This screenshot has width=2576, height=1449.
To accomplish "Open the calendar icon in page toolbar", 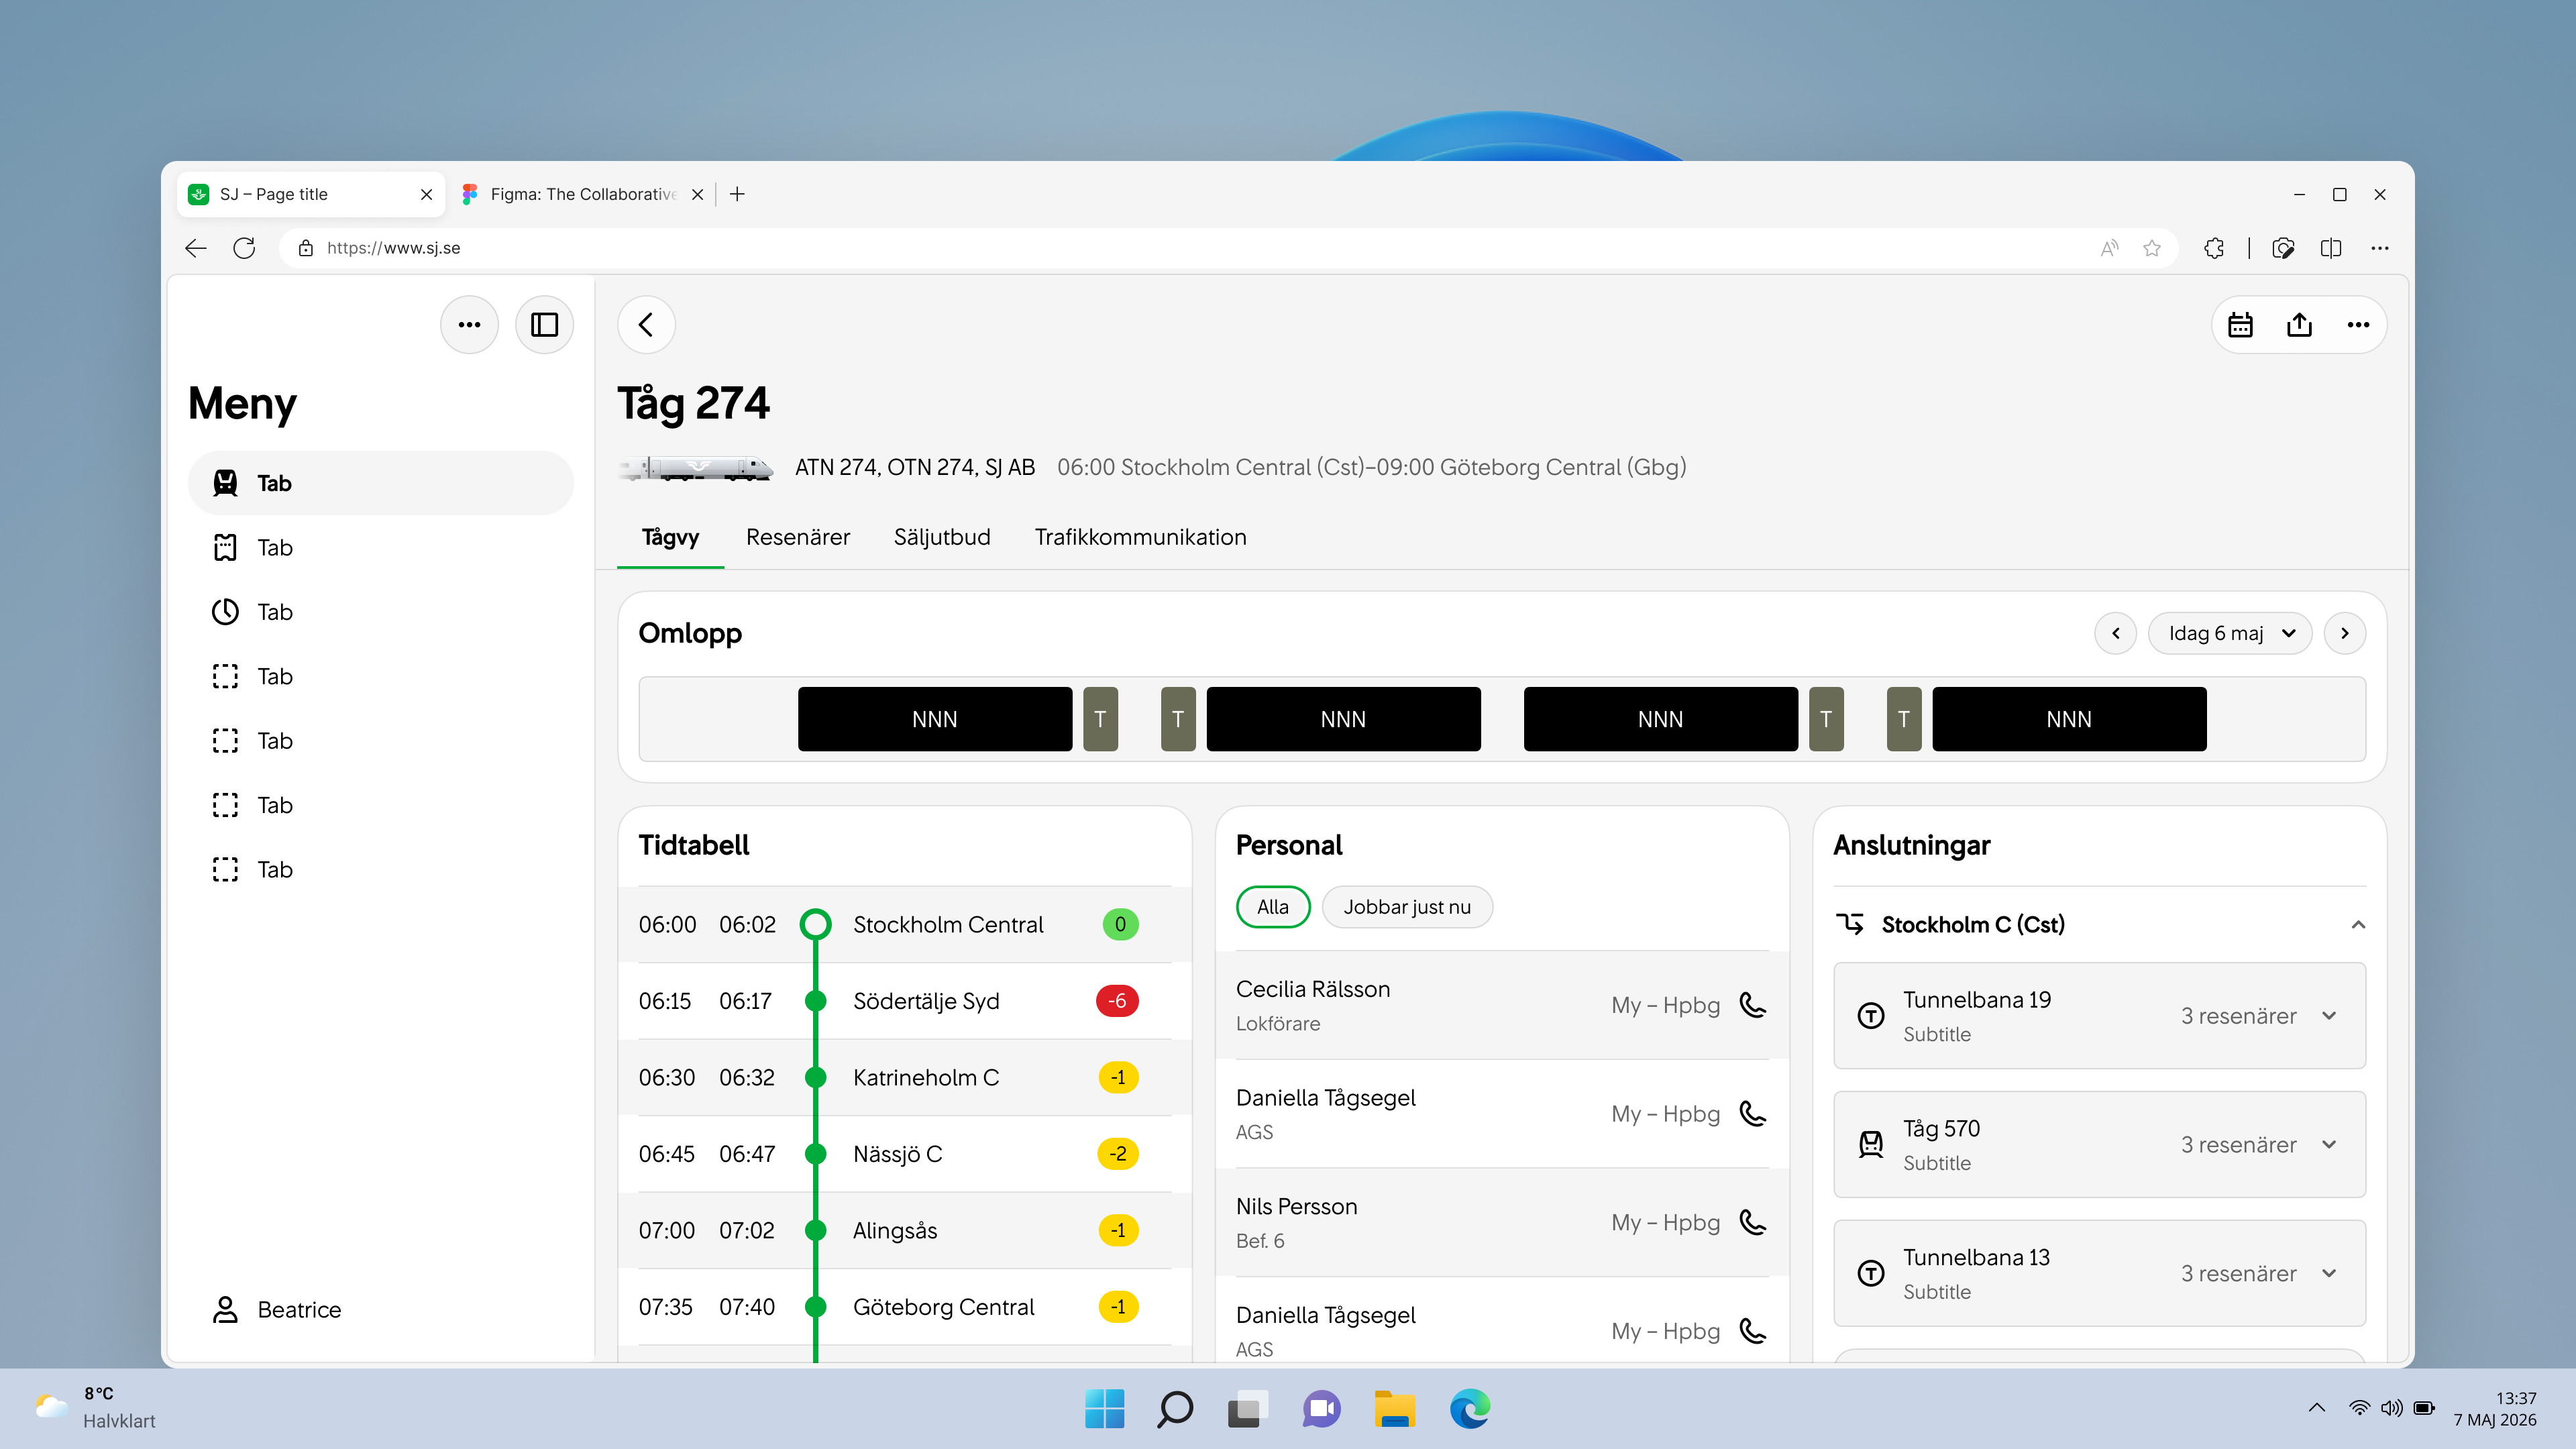I will [2240, 325].
